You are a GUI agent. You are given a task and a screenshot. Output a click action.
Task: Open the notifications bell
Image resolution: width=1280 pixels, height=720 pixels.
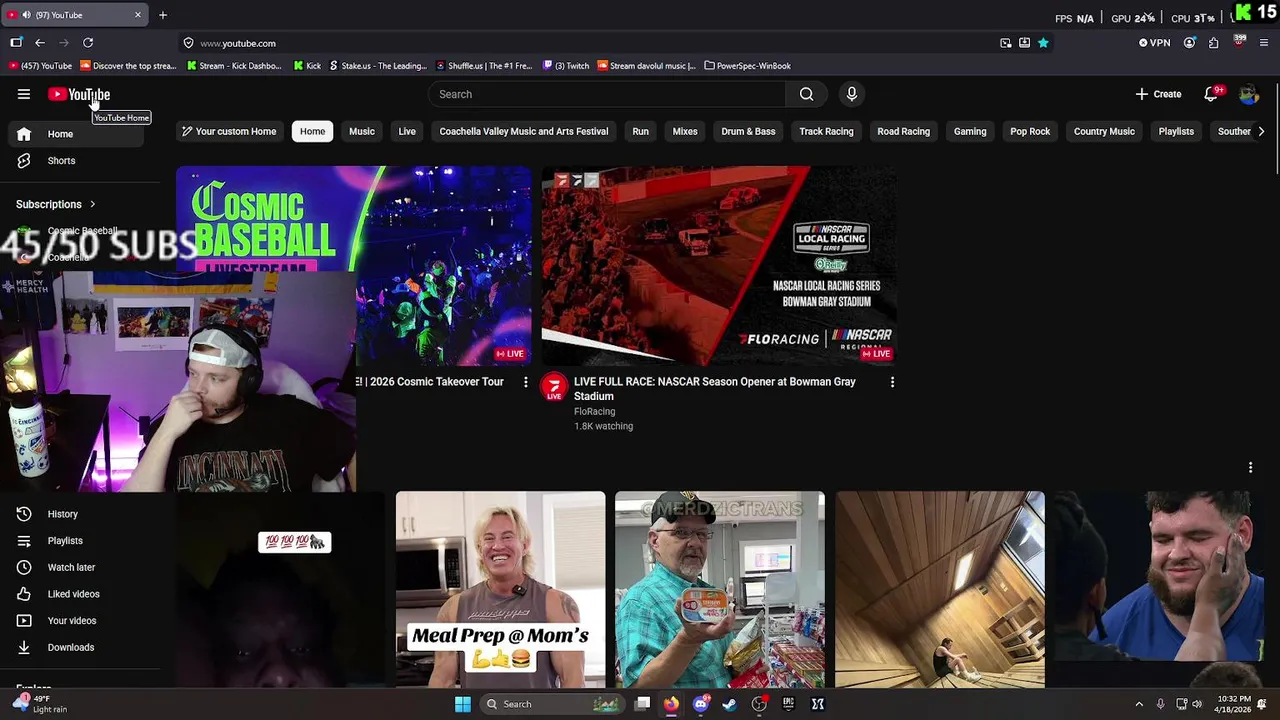click(x=1211, y=94)
